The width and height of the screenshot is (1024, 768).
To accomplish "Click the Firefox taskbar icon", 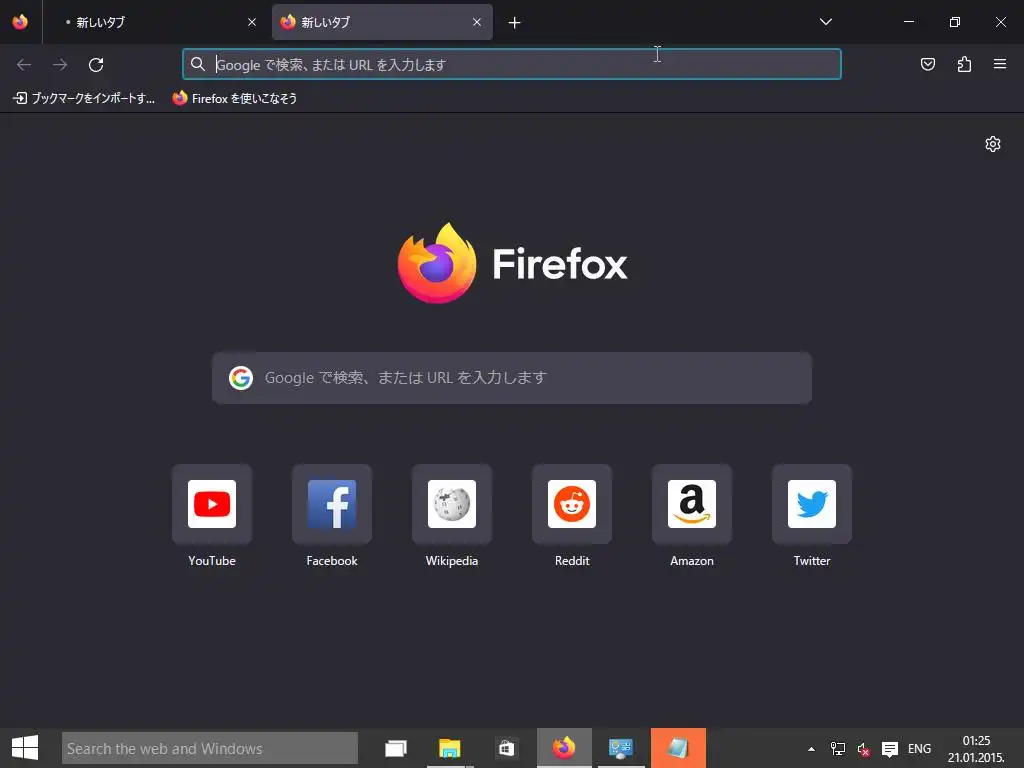I will coord(564,748).
